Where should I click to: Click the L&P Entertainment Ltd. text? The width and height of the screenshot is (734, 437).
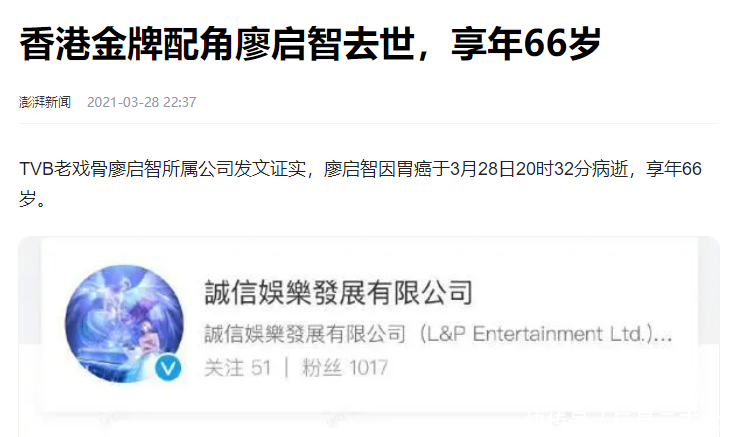click(540, 334)
